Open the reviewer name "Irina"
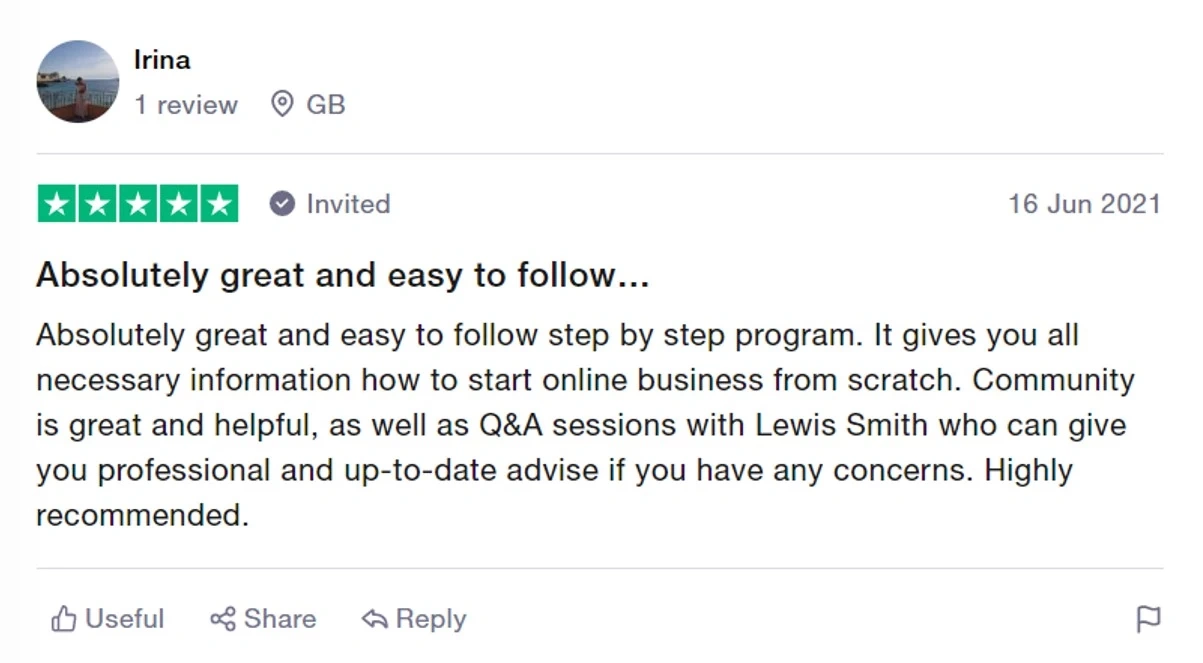Viewport: 1203px width, 663px height. click(162, 60)
